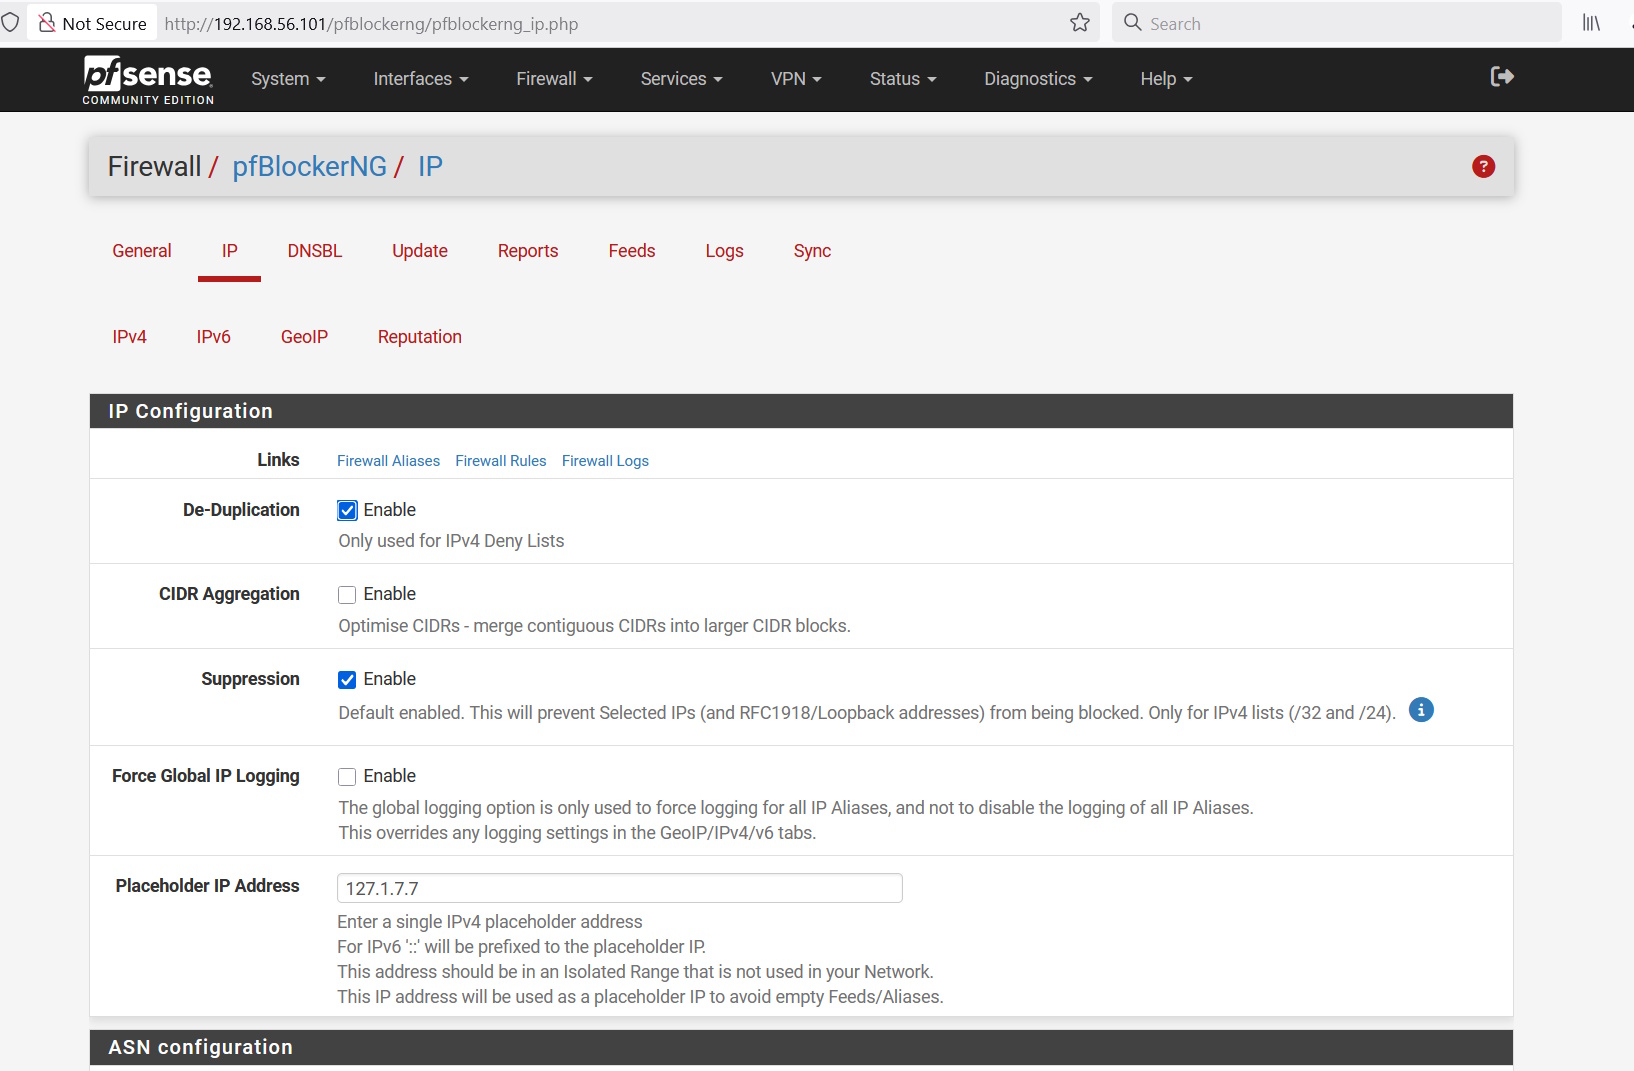This screenshot has height=1071, width=1634.
Task: Switch to the Sync tab
Action: [x=812, y=251]
